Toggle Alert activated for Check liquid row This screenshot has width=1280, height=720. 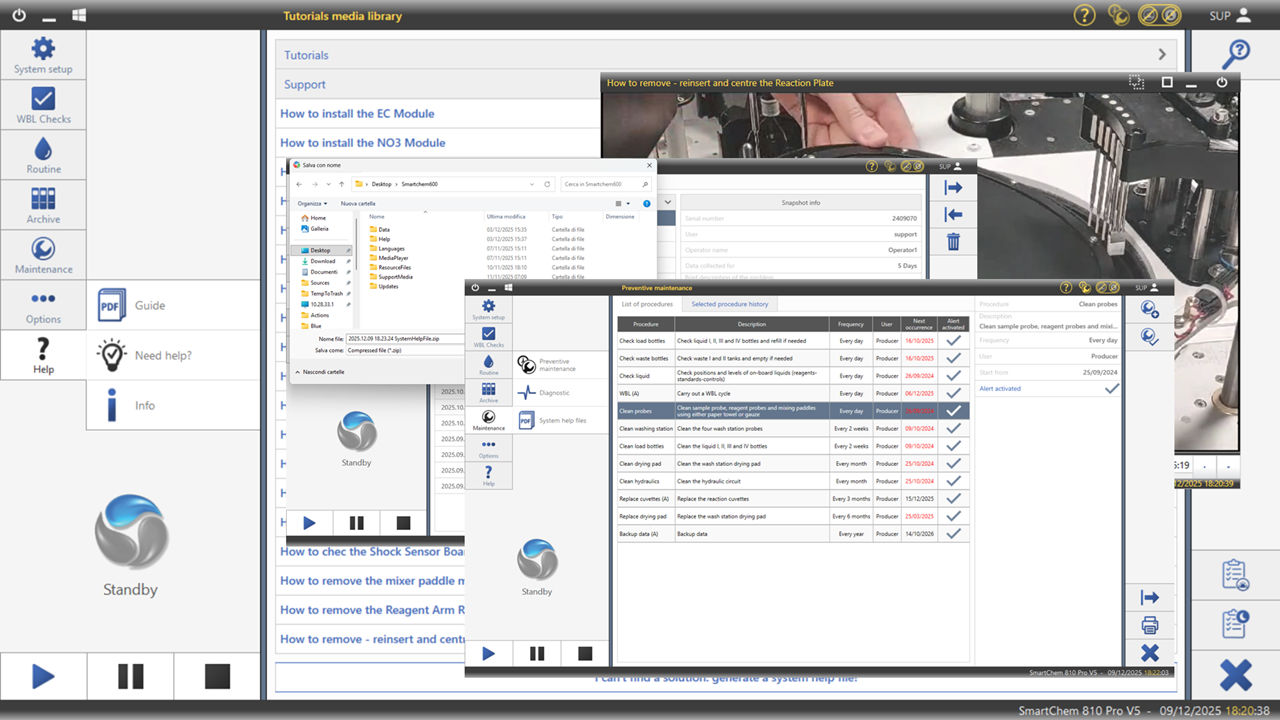[x=953, y=376]
